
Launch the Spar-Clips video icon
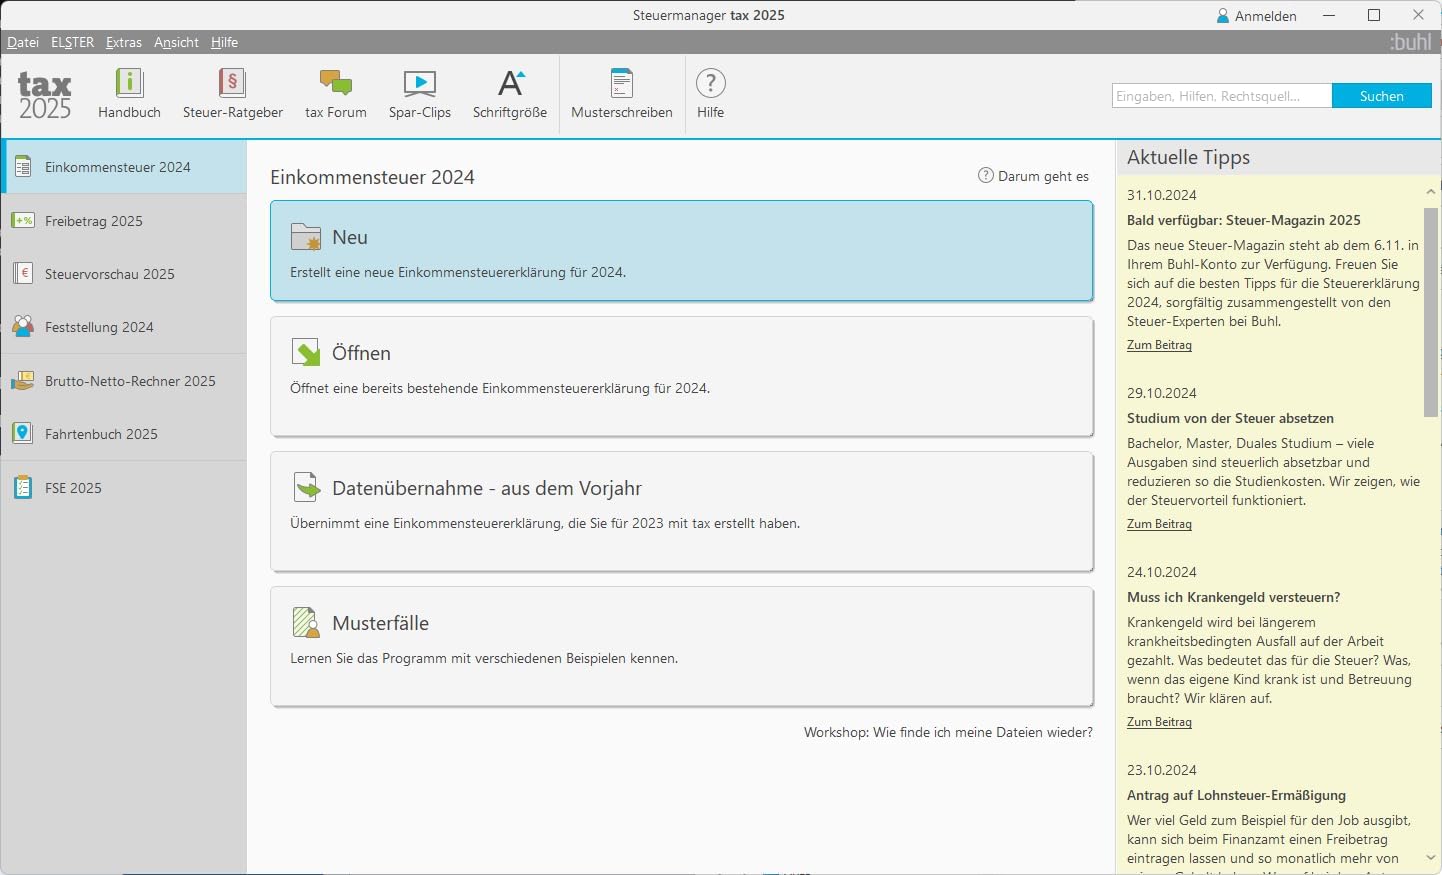[x=420, y=83]
